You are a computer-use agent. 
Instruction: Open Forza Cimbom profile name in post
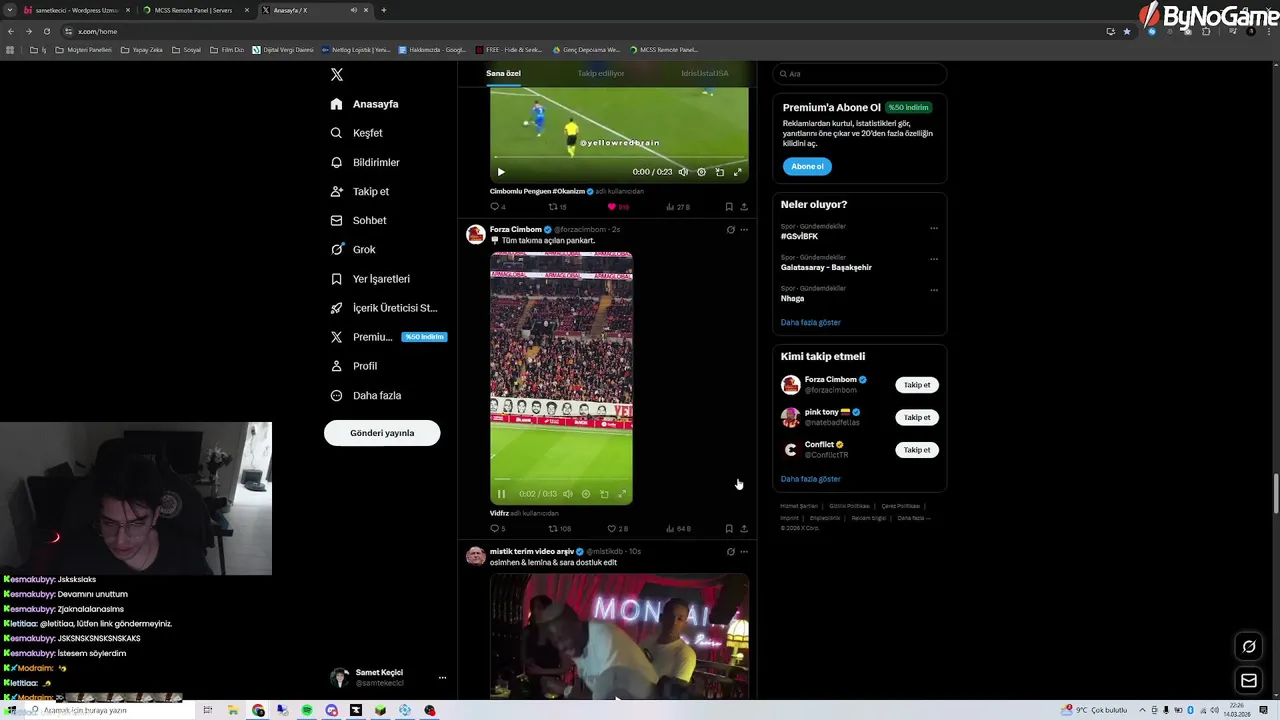515,229
